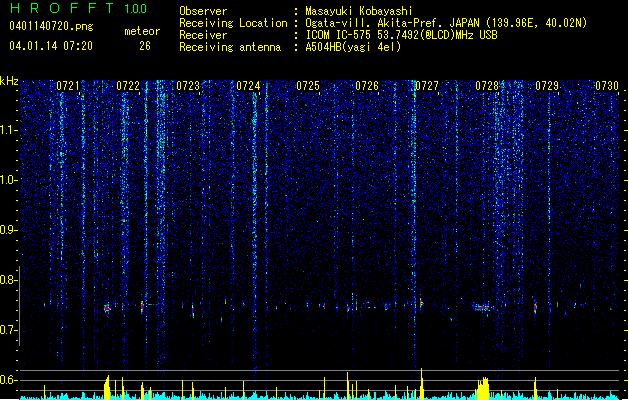Click the 0.9 kHz axis label
Screen dimensions: 629x400
[x=9, y=230]
